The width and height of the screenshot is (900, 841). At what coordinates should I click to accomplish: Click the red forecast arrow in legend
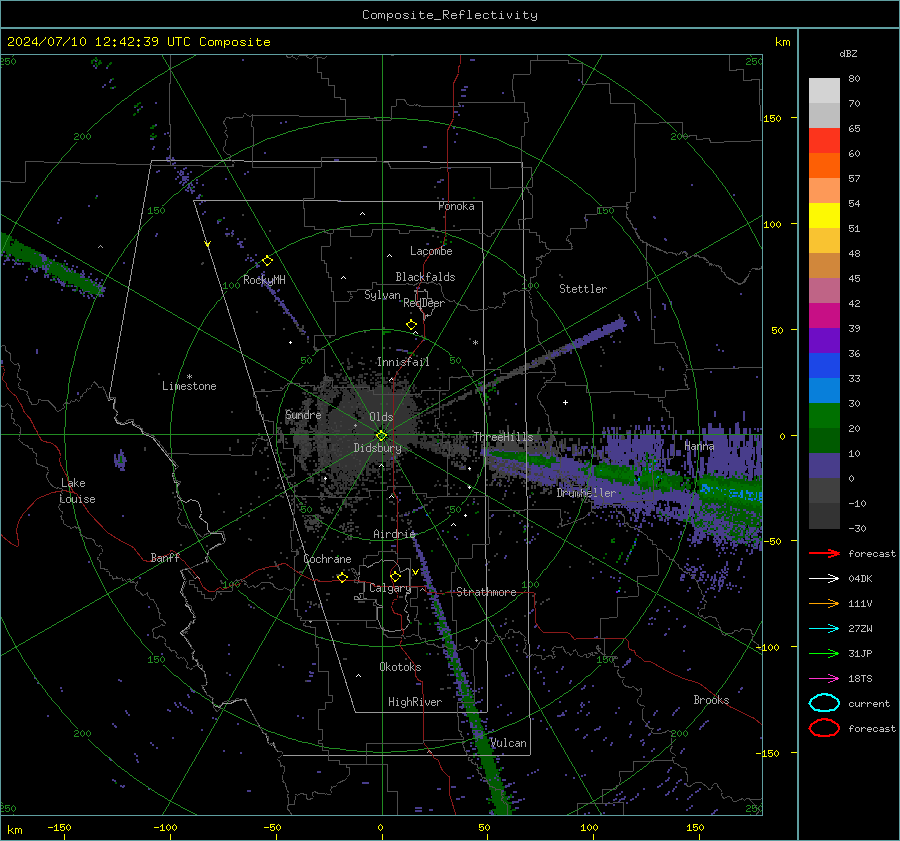(824, 553)
